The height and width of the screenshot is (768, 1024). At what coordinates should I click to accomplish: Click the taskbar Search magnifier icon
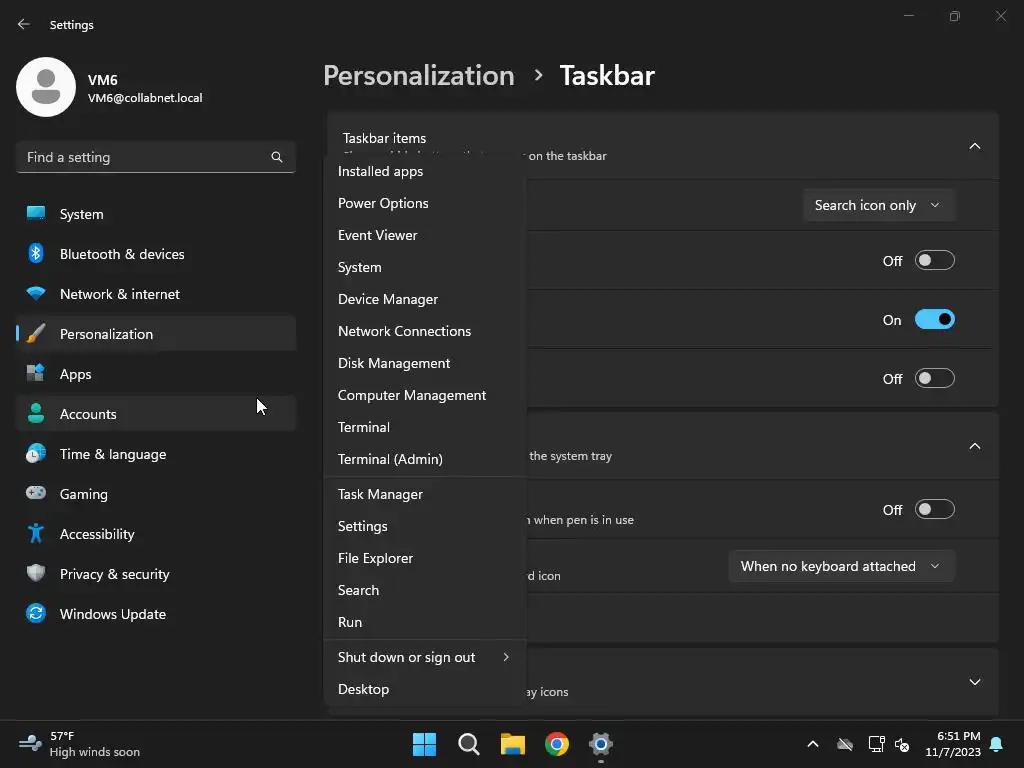(469, 744)
